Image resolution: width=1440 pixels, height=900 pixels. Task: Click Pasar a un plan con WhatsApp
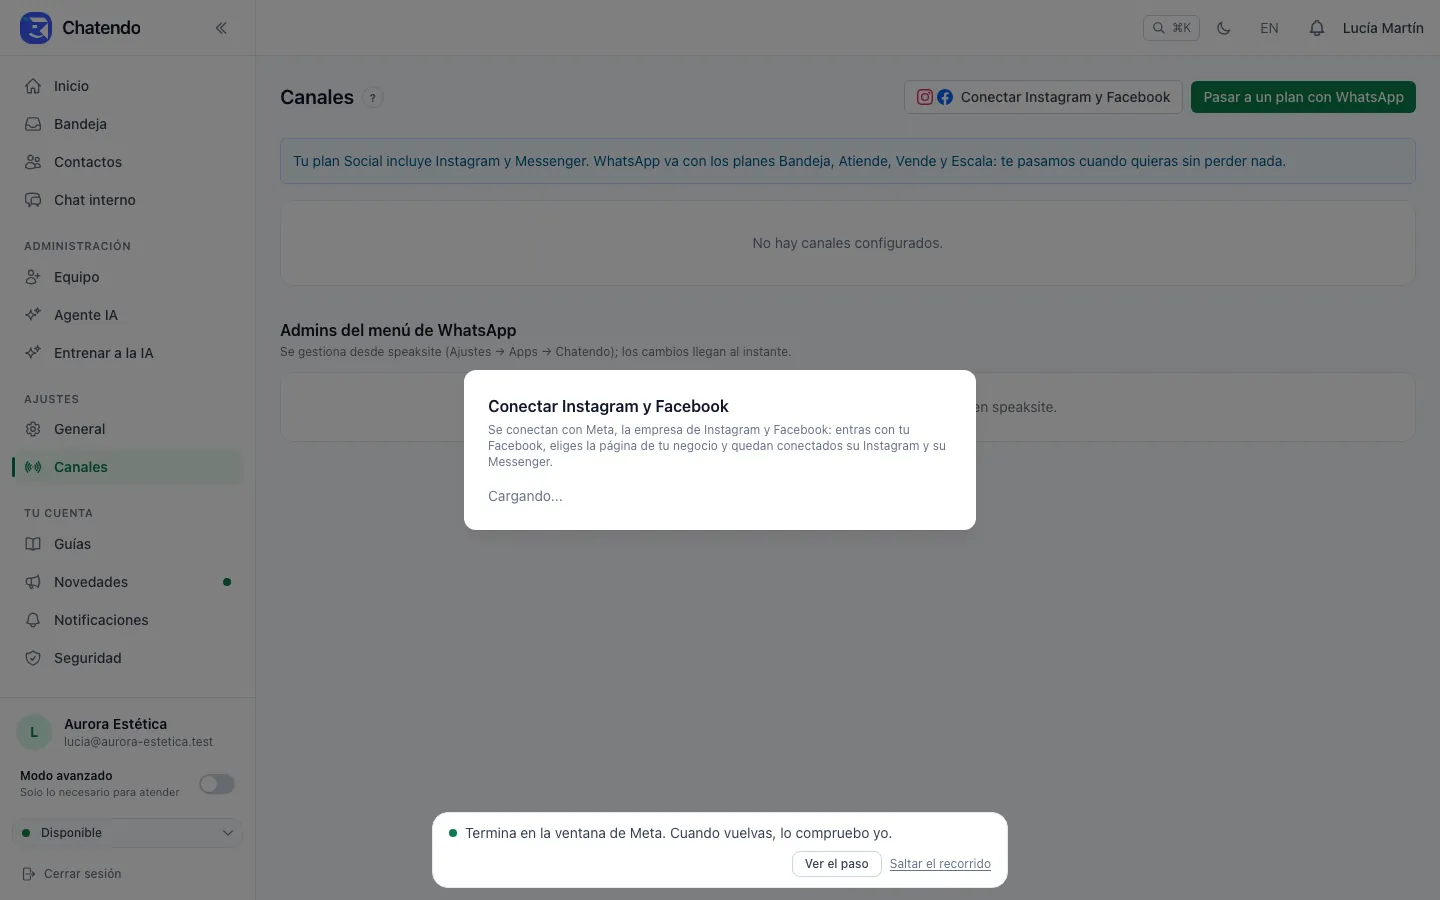[x=1303, y=97]
